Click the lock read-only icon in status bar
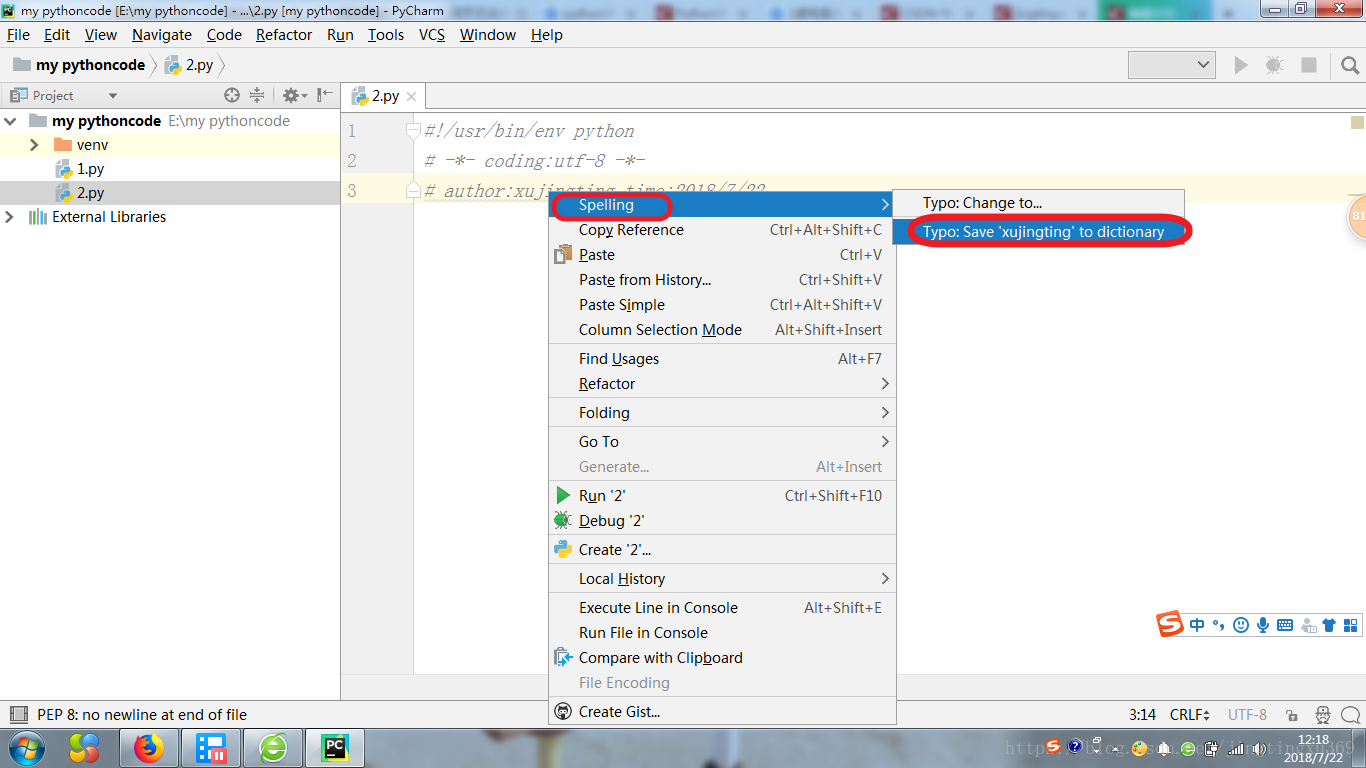 [x=1292, y=715]
